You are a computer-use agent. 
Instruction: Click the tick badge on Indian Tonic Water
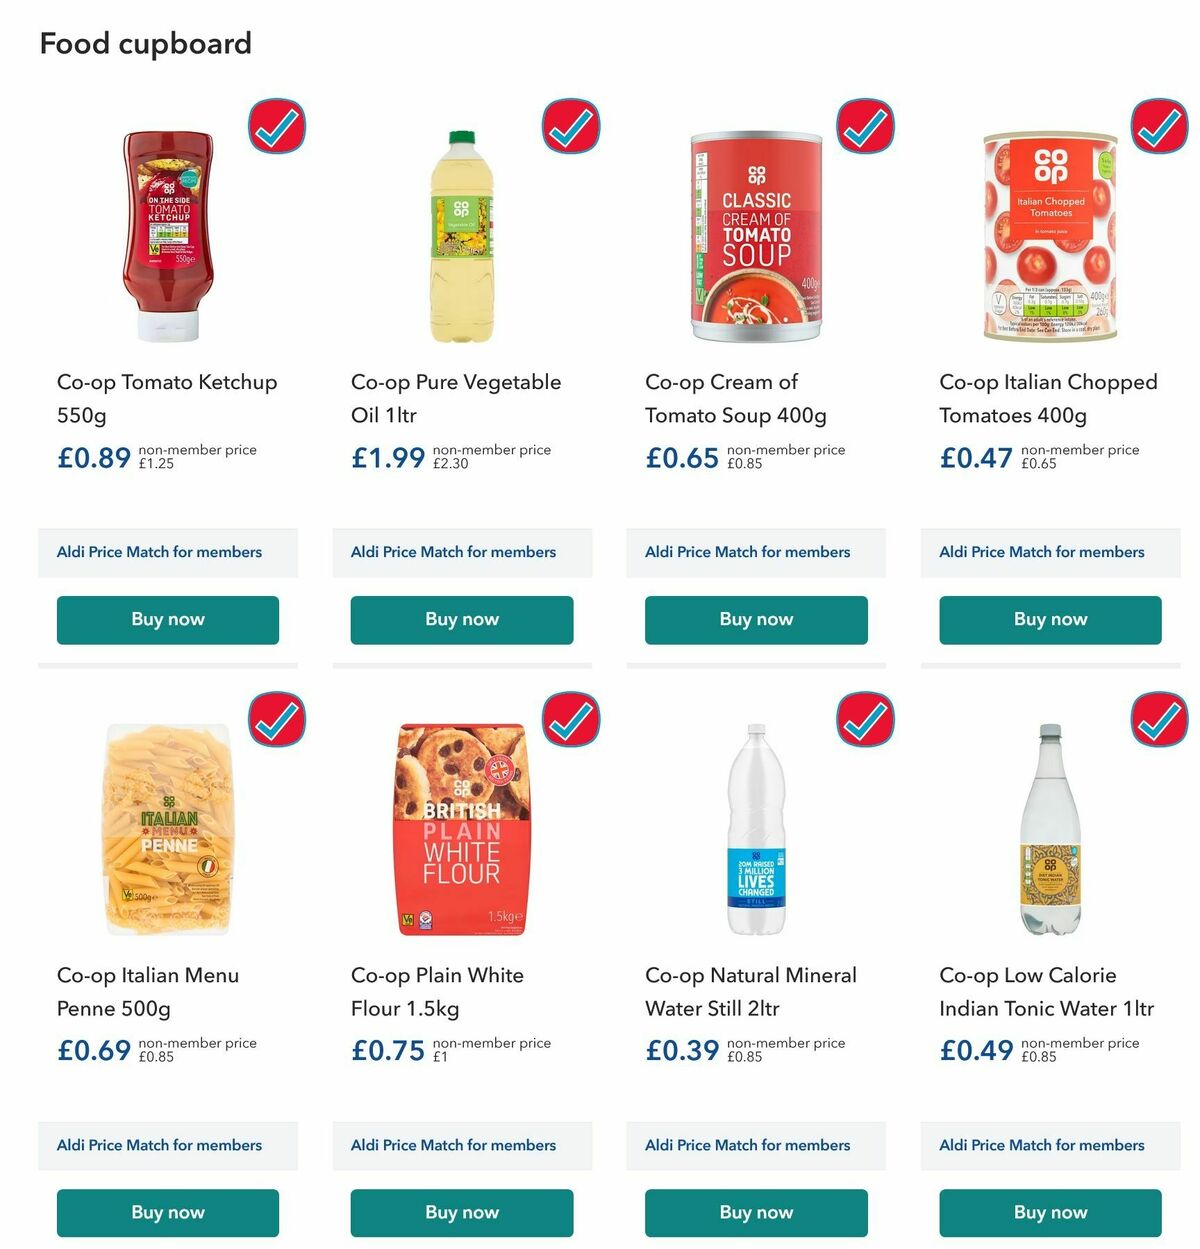click(x=1157, y=719)
